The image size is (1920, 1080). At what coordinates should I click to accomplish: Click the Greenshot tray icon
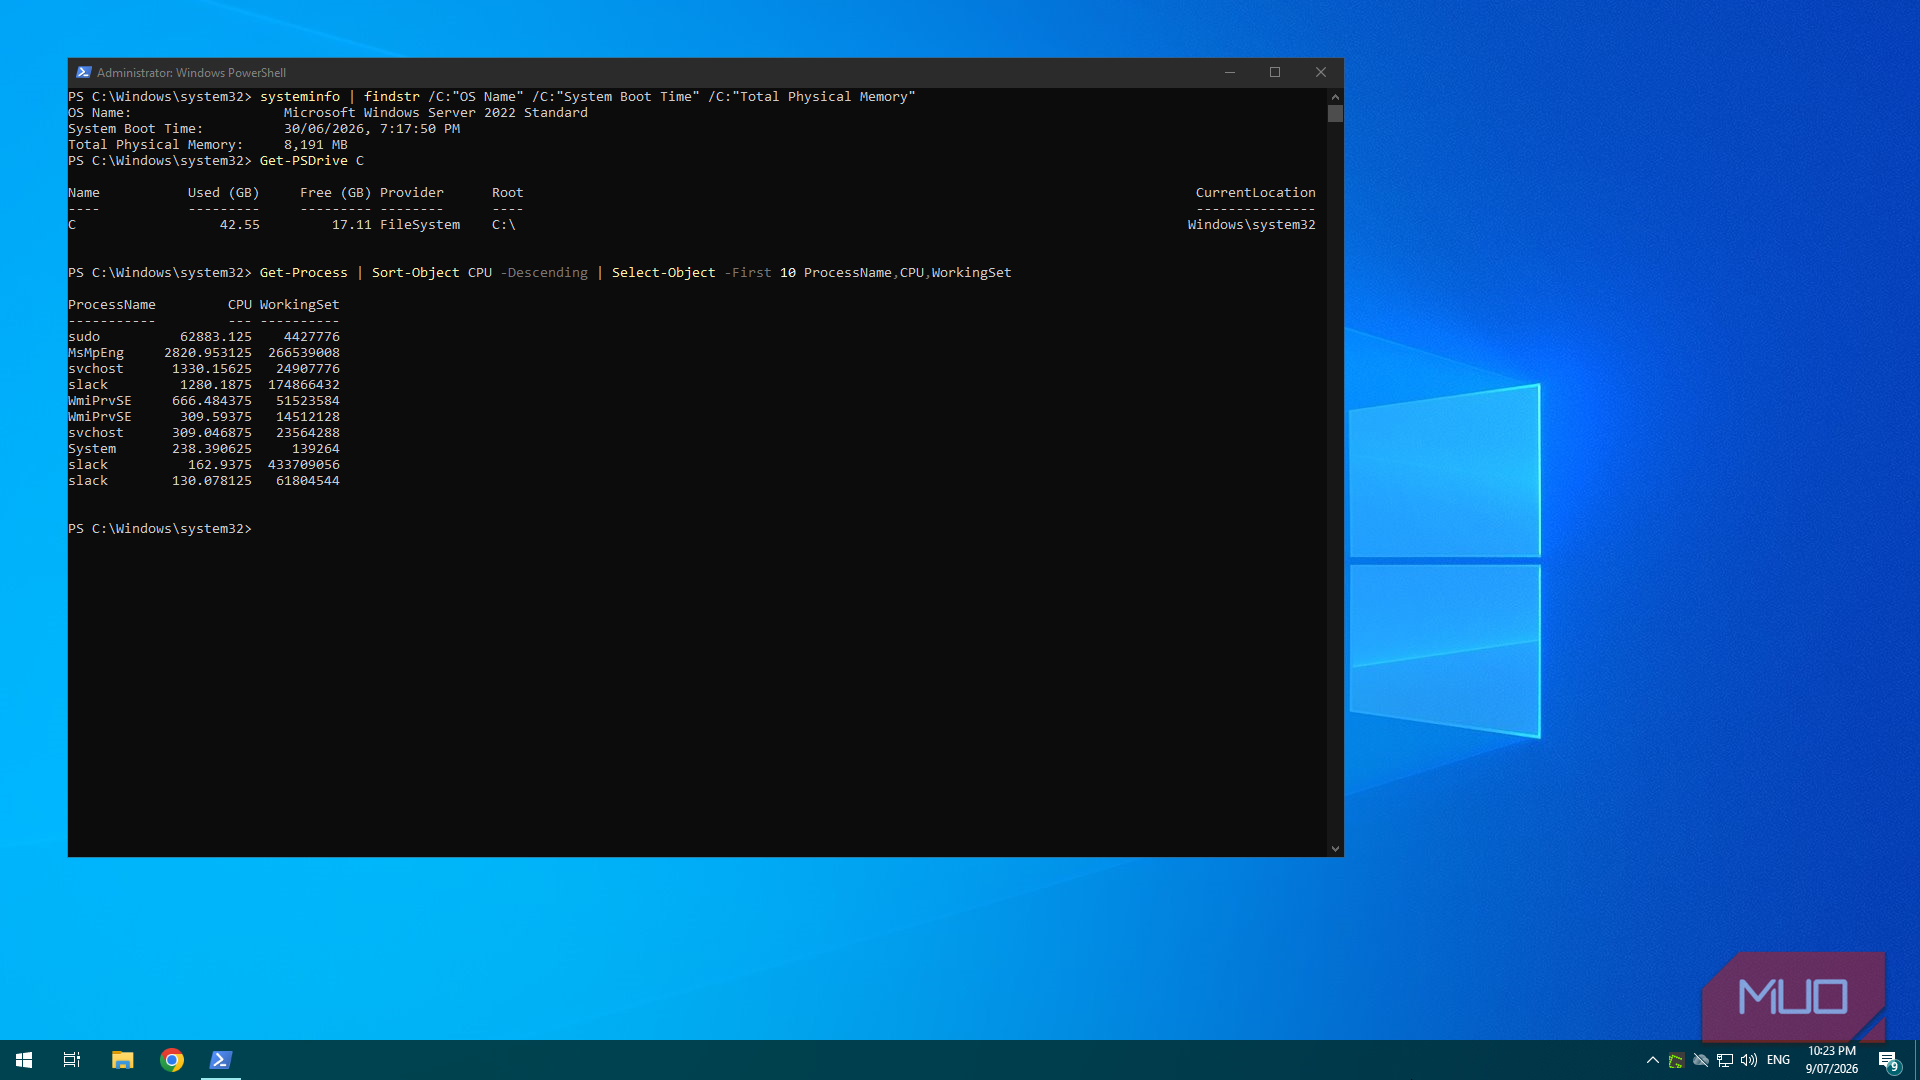tap(1676, 1060)
